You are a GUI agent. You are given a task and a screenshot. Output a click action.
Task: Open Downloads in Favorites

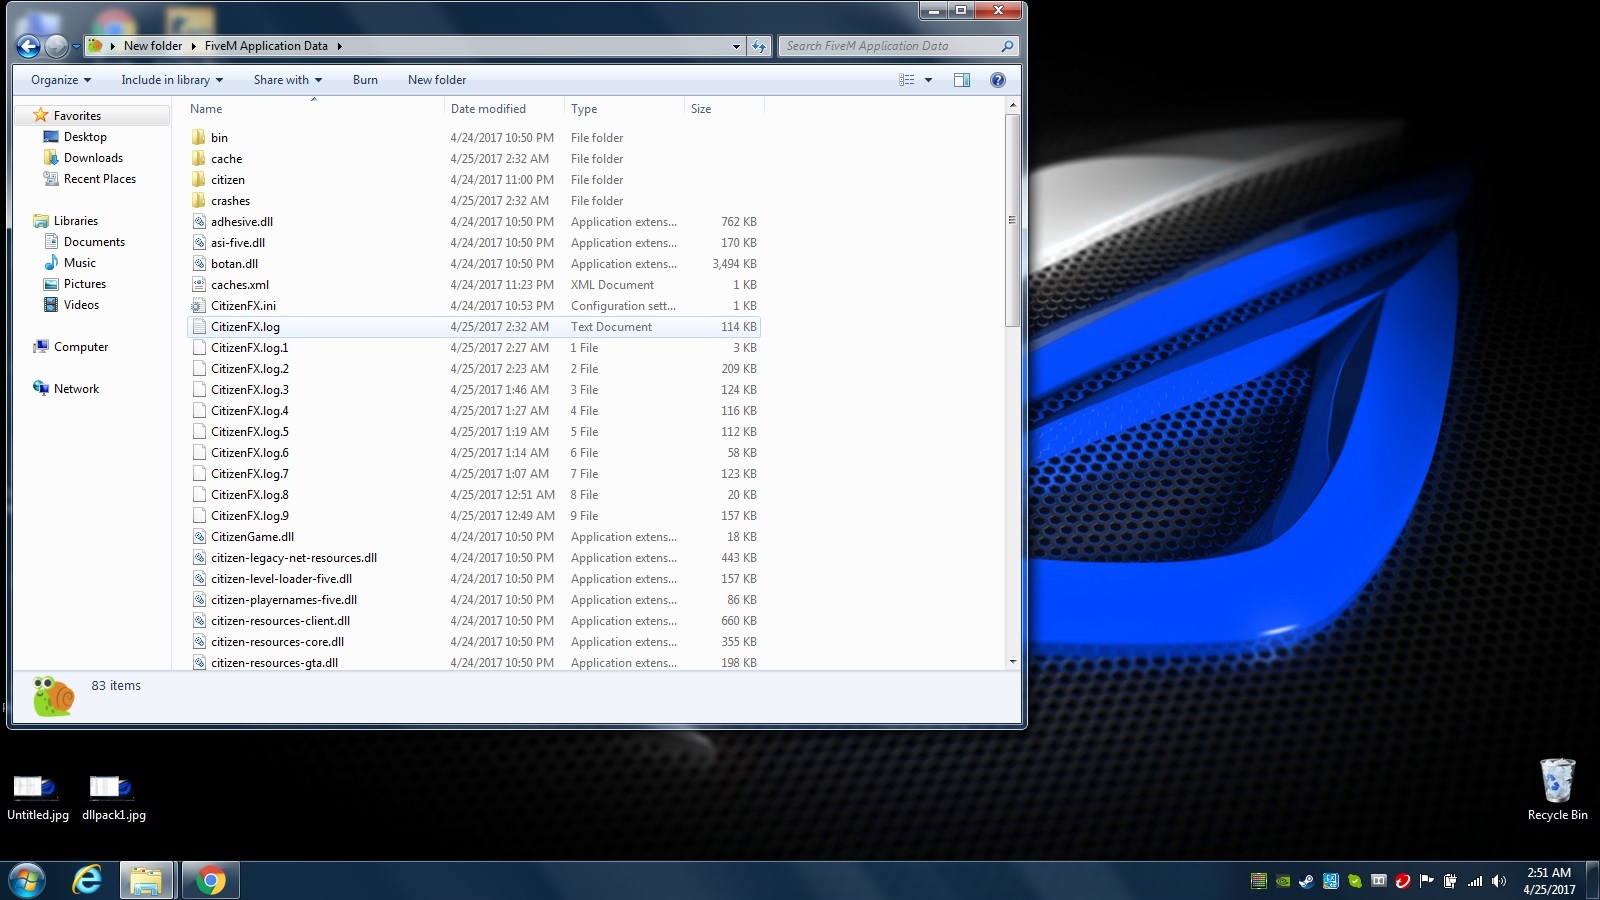pyautogui.click(x=93, y=158)
